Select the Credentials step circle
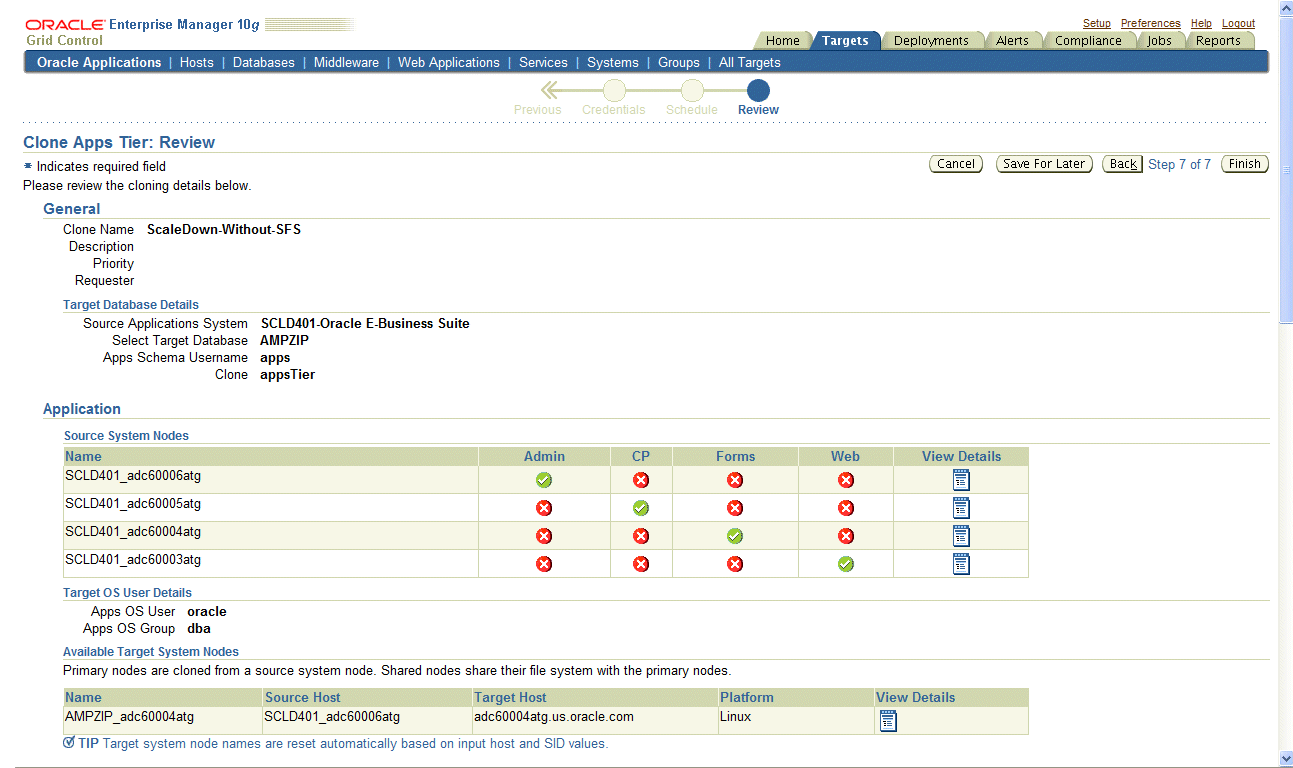The height and width of the screenshot is (768, 1293). point(613,90)
